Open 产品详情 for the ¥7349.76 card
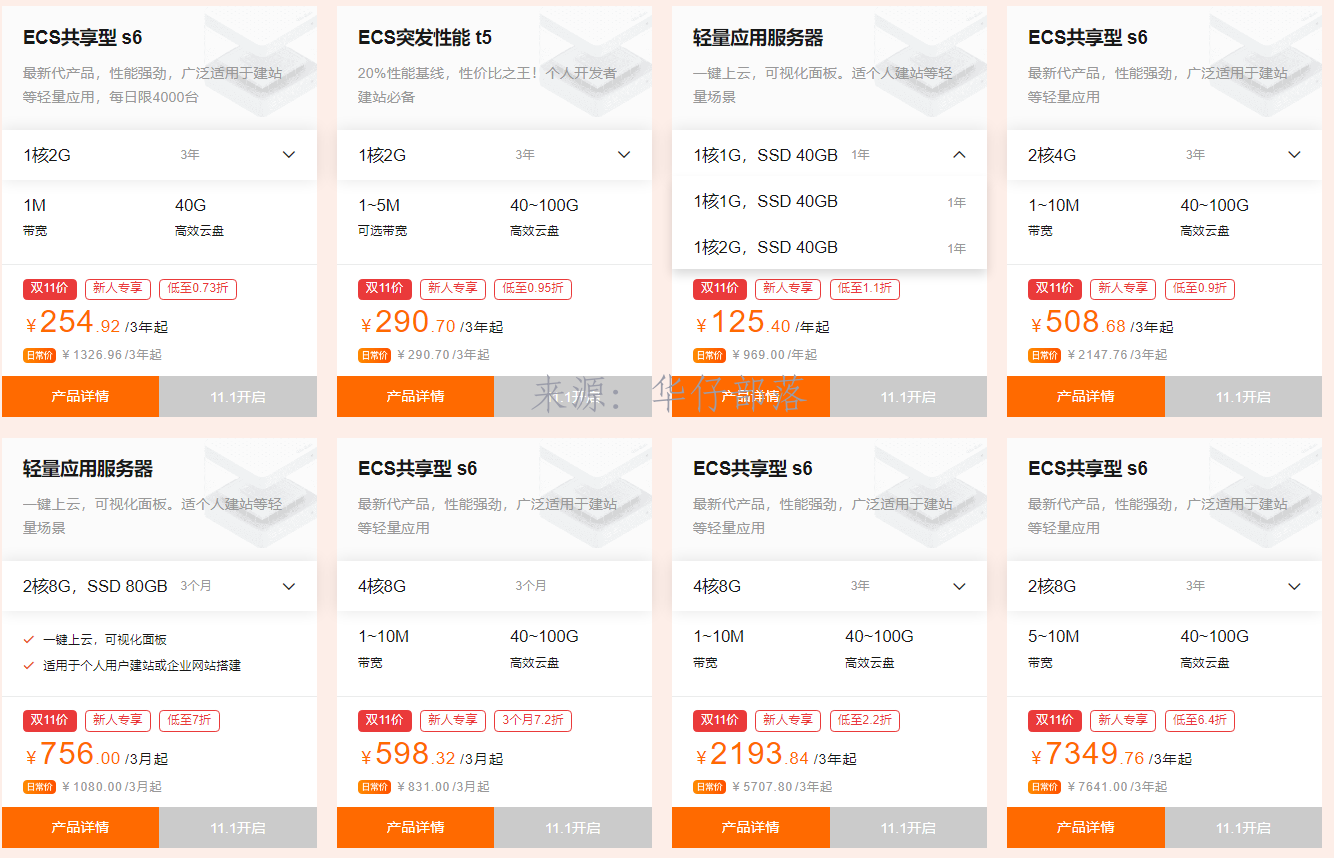This screenshot has width=1334, height=858. tap(1085, 827)
